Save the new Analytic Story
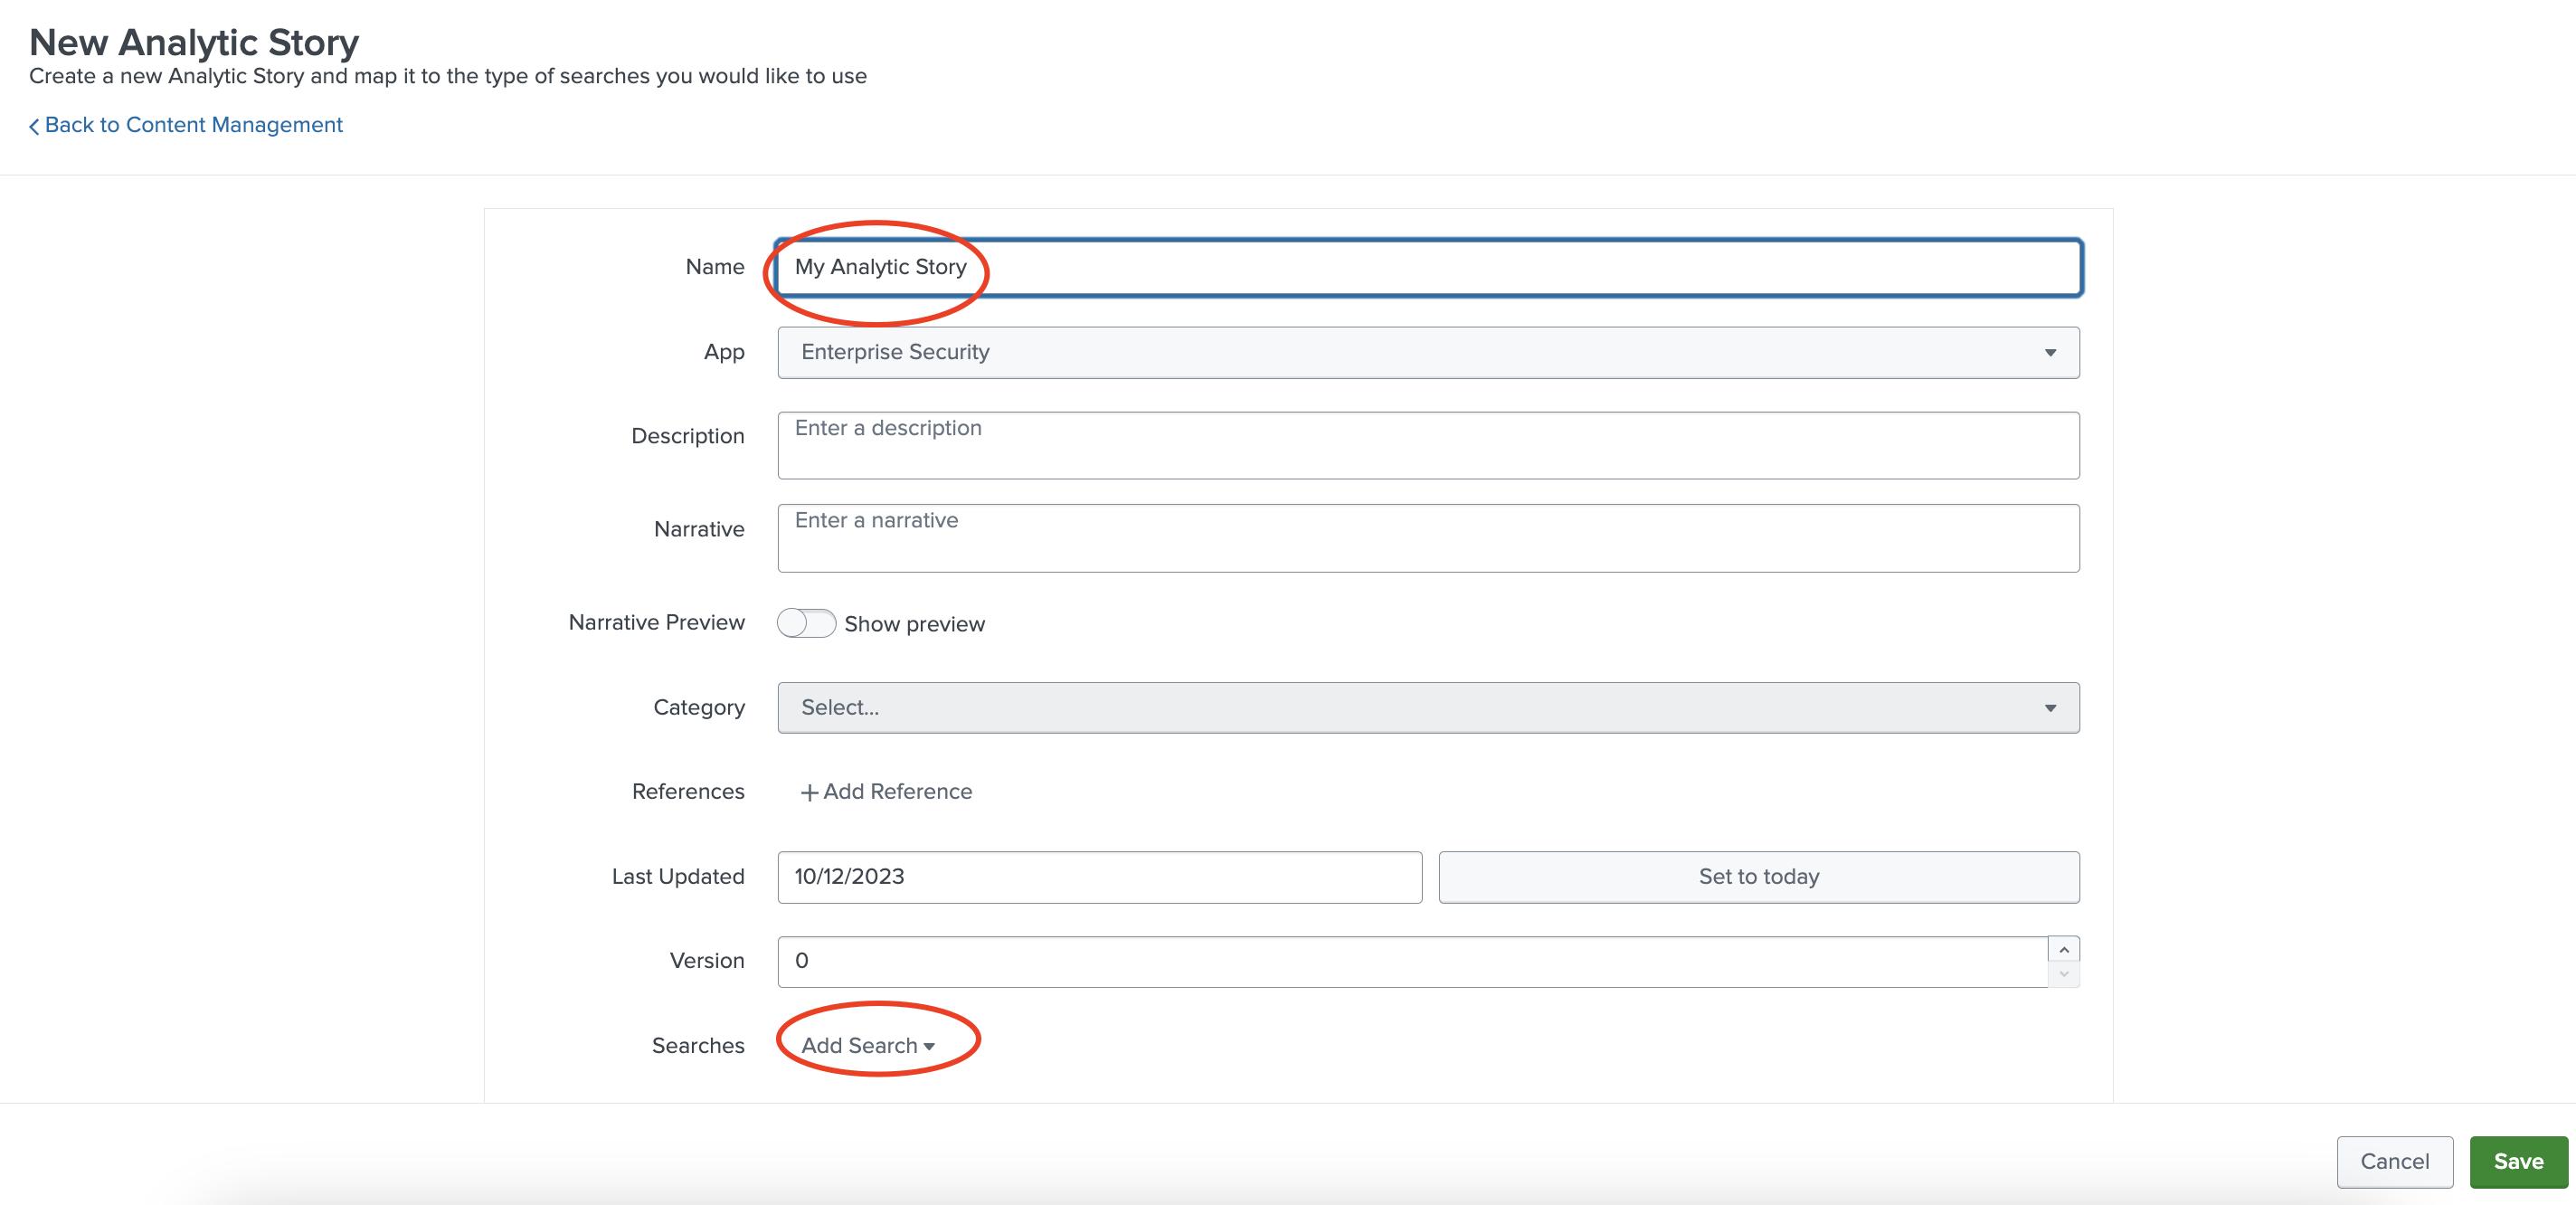Image resolution: width=2576 pixels, height=1205 pixels. pyautogui.click(x=2517, y=1161)
